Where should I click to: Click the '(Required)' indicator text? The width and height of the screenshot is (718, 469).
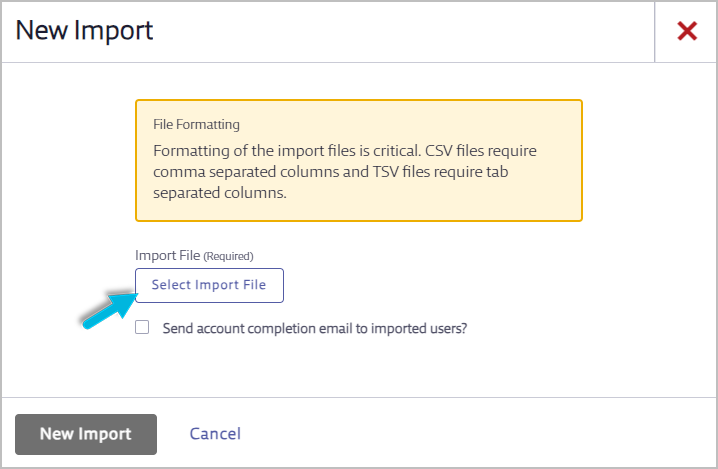coord(228,256)
